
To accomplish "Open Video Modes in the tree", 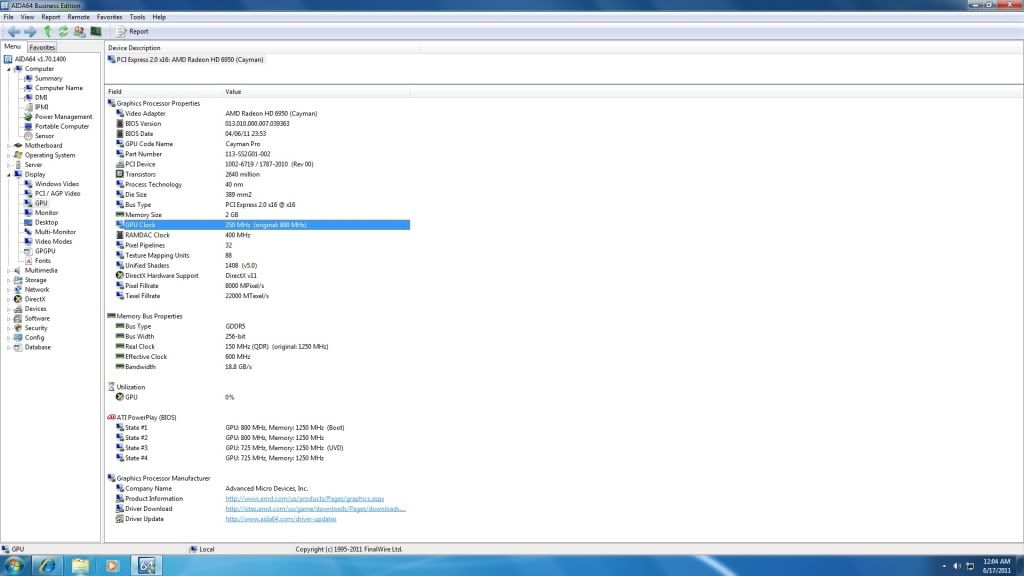I will pyautogui.click(x=54, y=242).
